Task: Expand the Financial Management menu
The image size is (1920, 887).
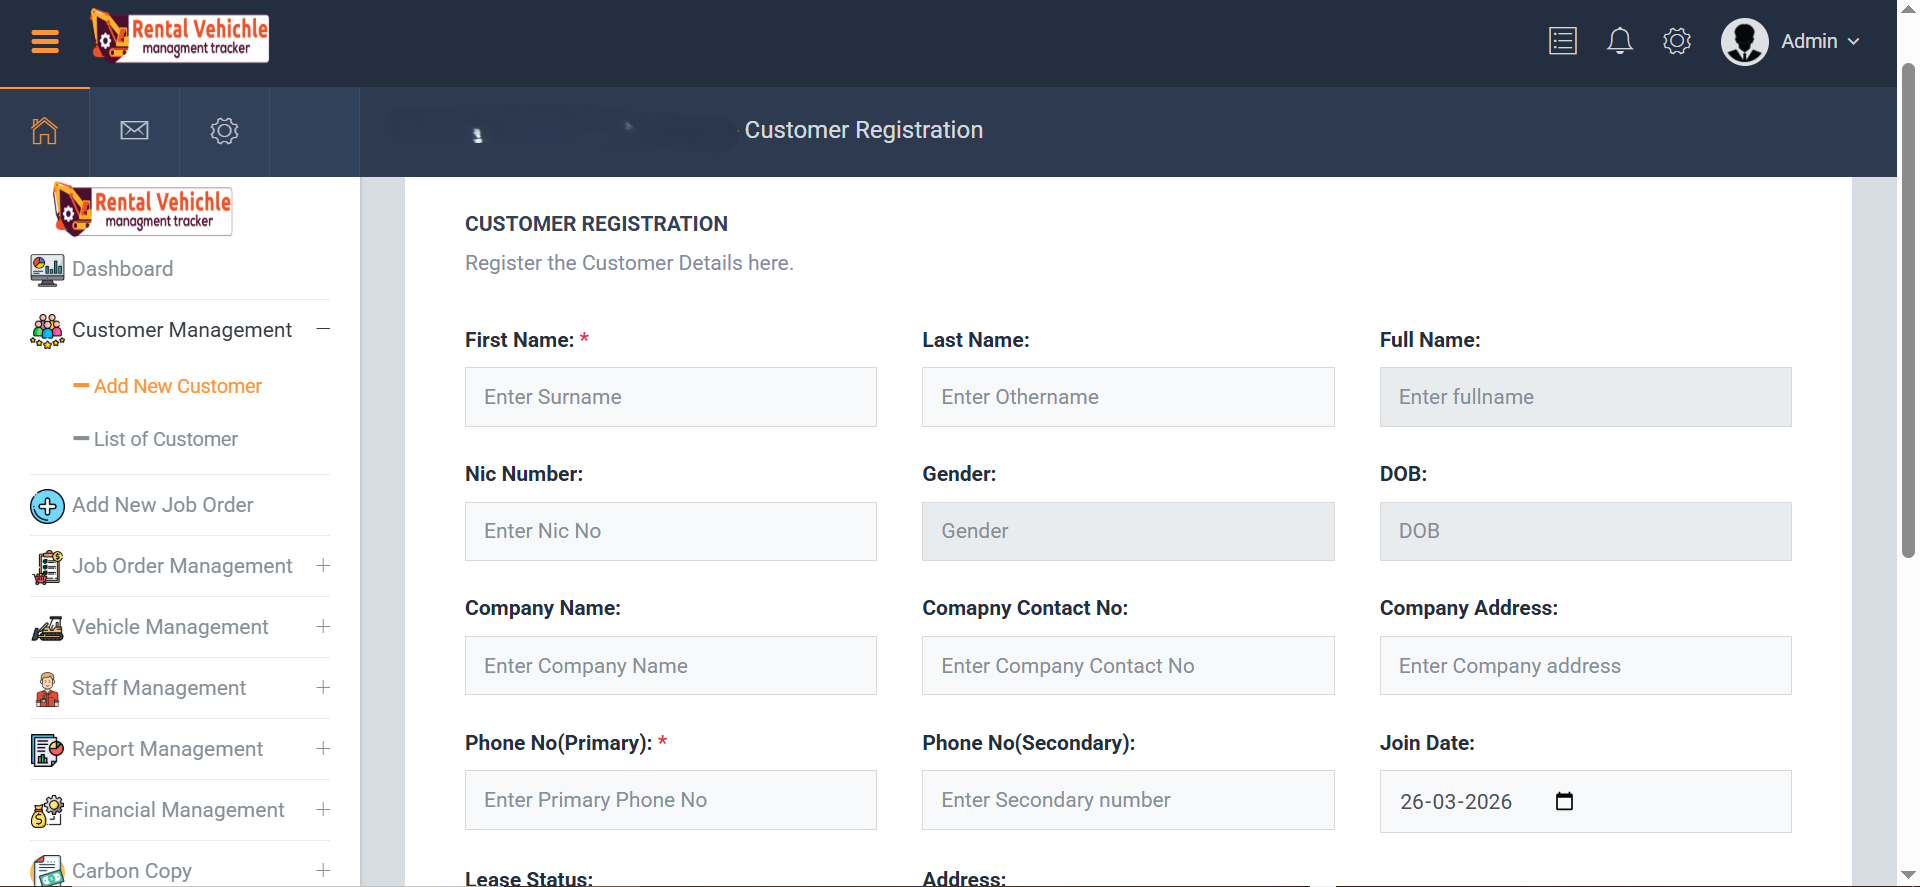Action: pos(323,809)
